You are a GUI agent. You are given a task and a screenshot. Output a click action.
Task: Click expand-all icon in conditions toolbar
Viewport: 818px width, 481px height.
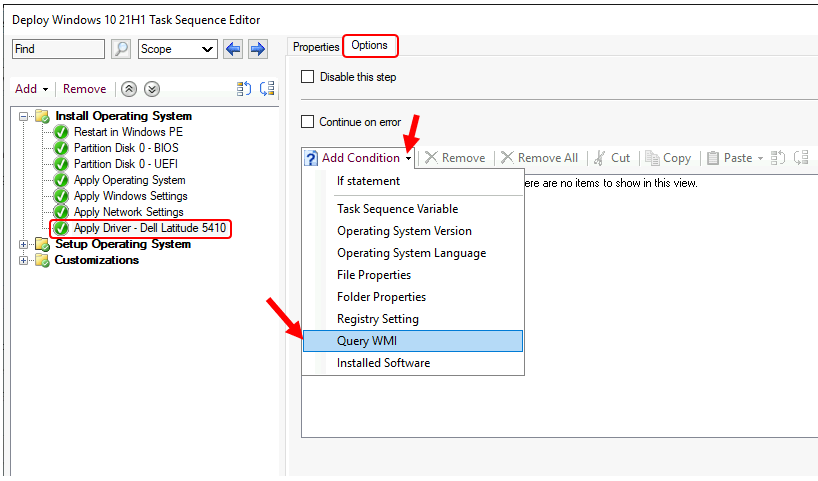[778, 158]
